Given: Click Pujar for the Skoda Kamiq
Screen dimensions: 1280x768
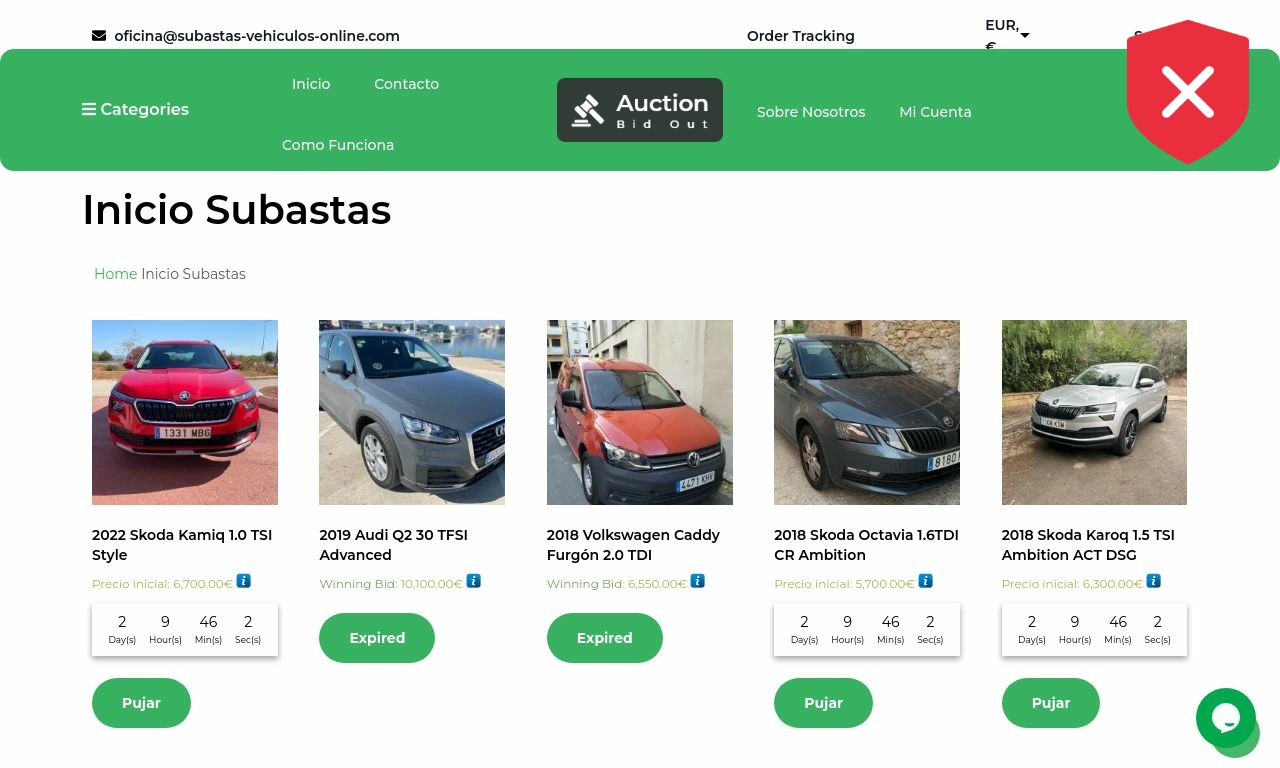Looking at the screenshot, I should [141, 703].
